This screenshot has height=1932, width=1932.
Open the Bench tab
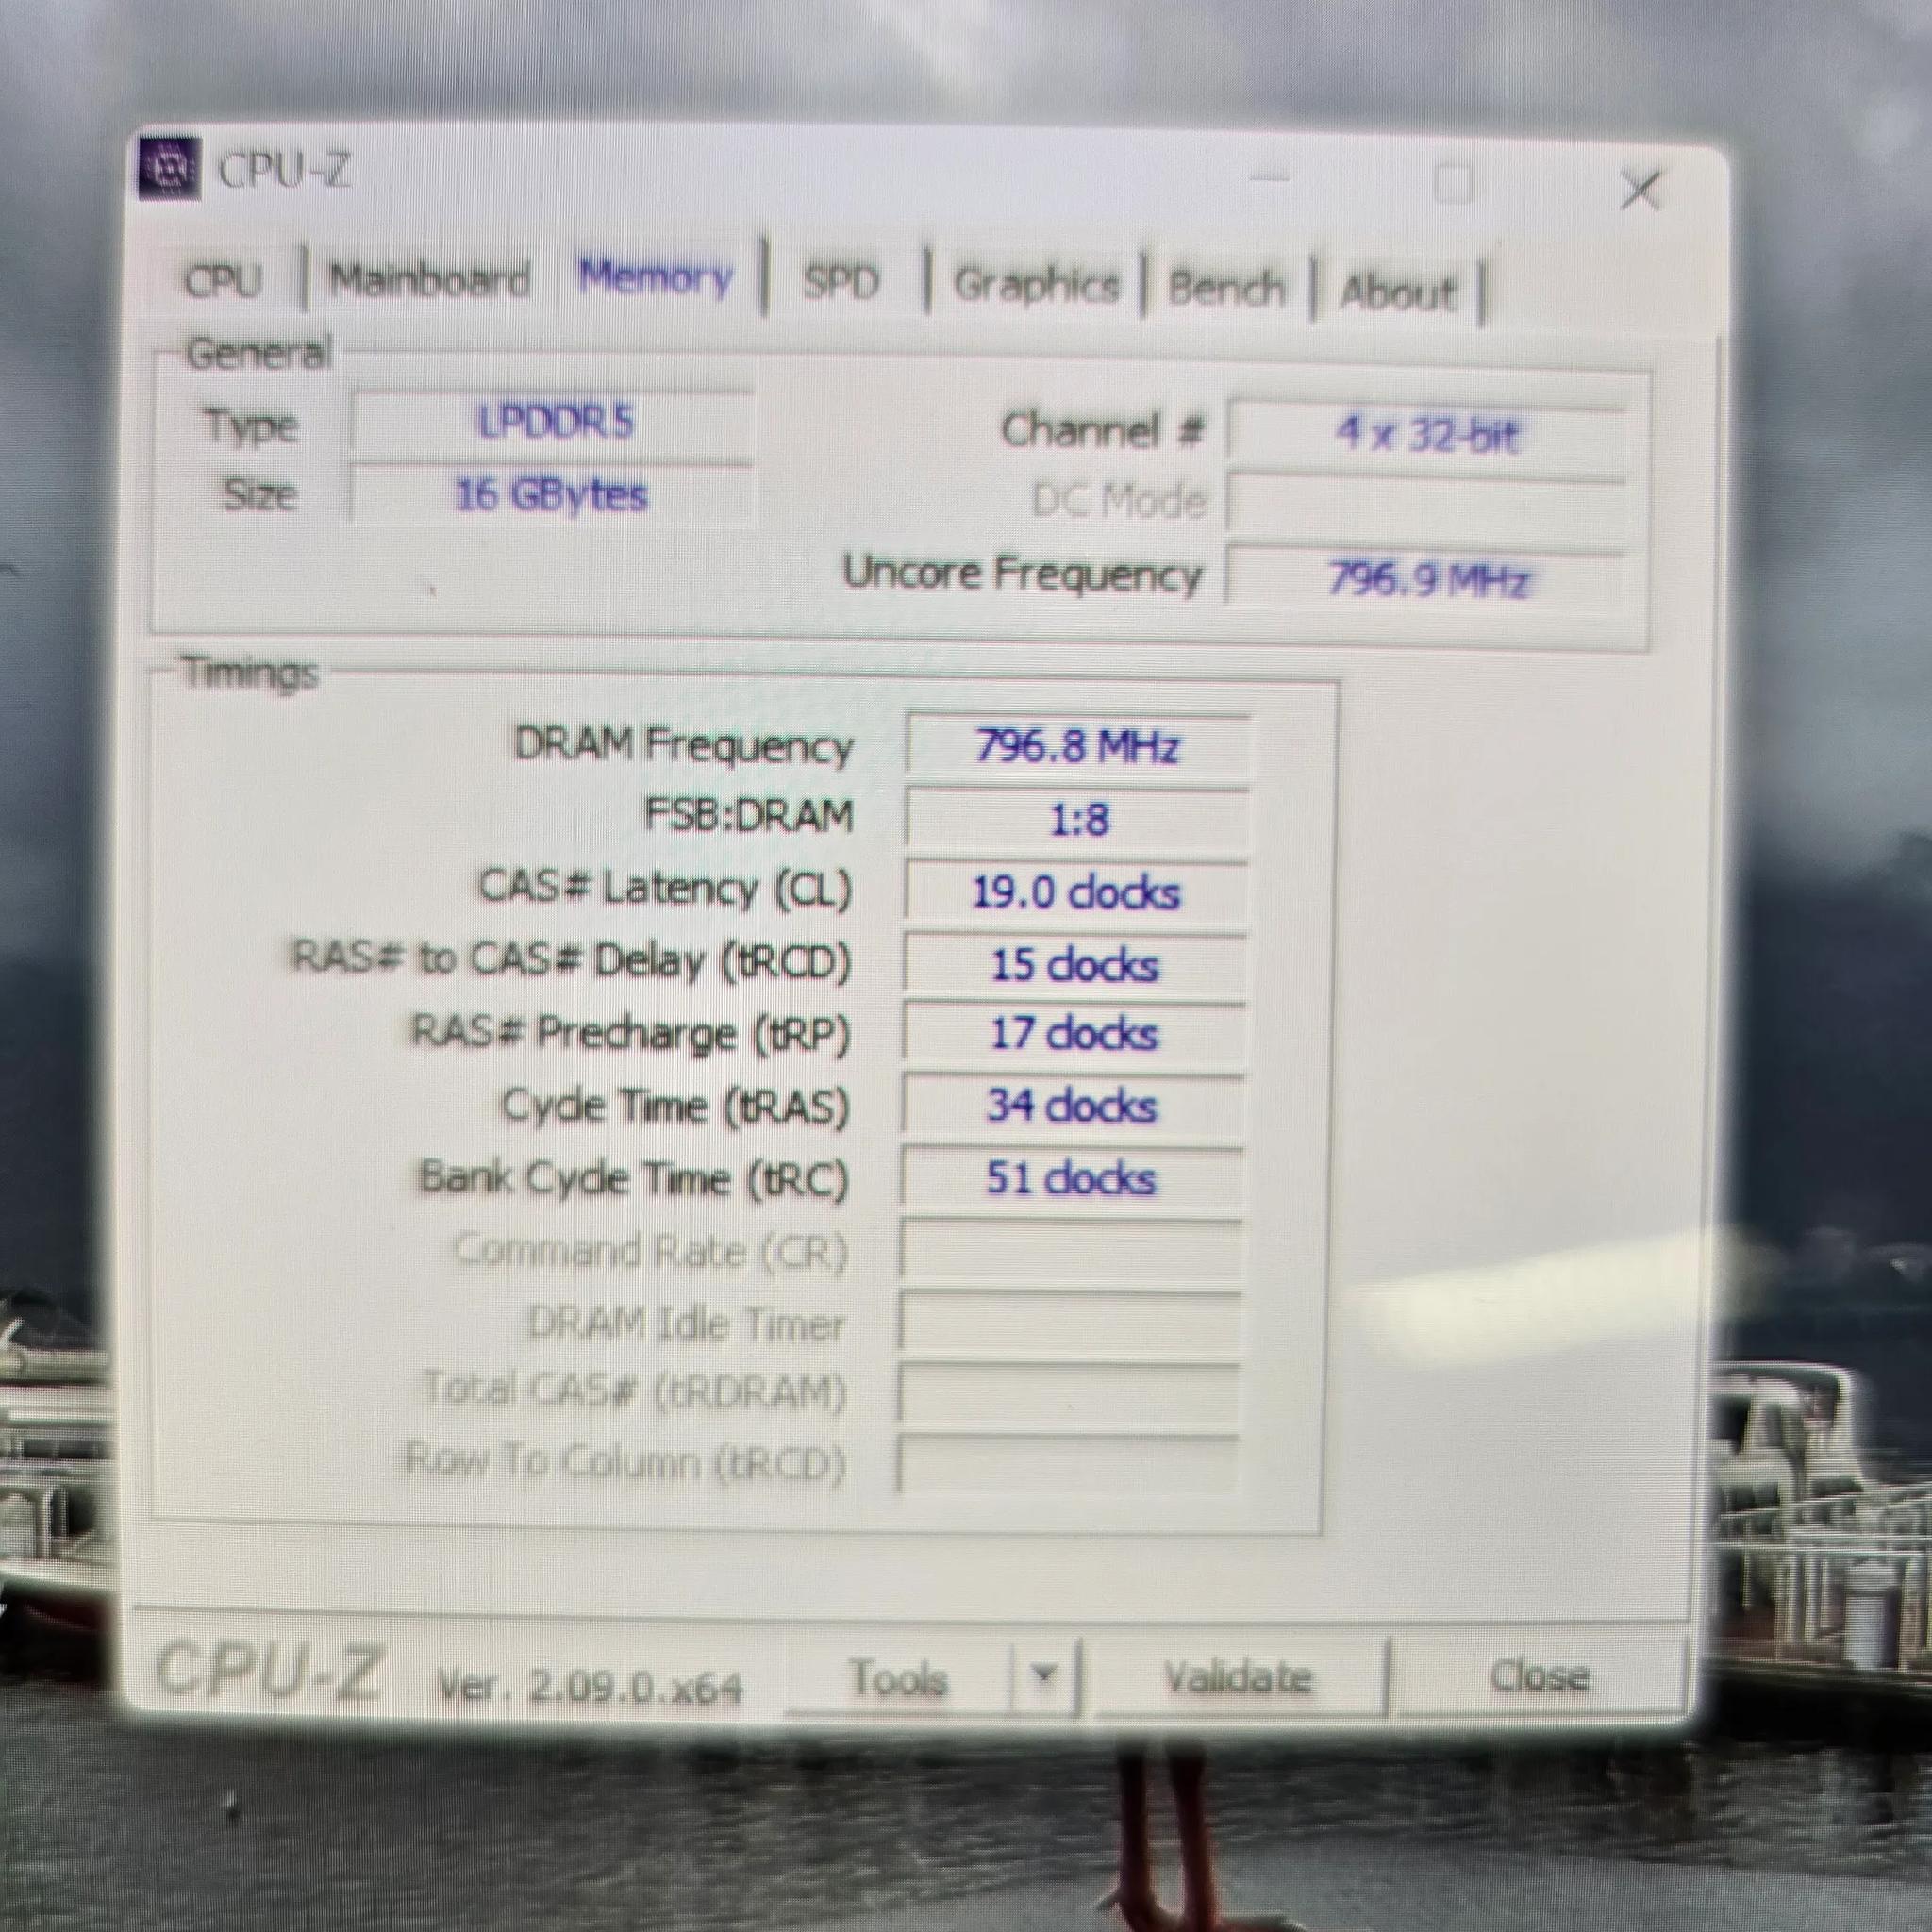coord(1227,289)
